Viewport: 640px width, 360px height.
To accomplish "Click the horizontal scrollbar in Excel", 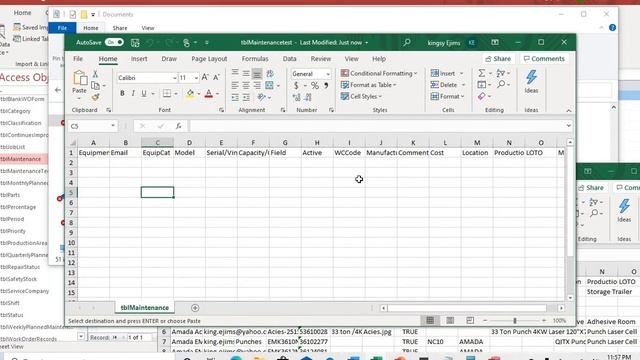I will [467, 308].
